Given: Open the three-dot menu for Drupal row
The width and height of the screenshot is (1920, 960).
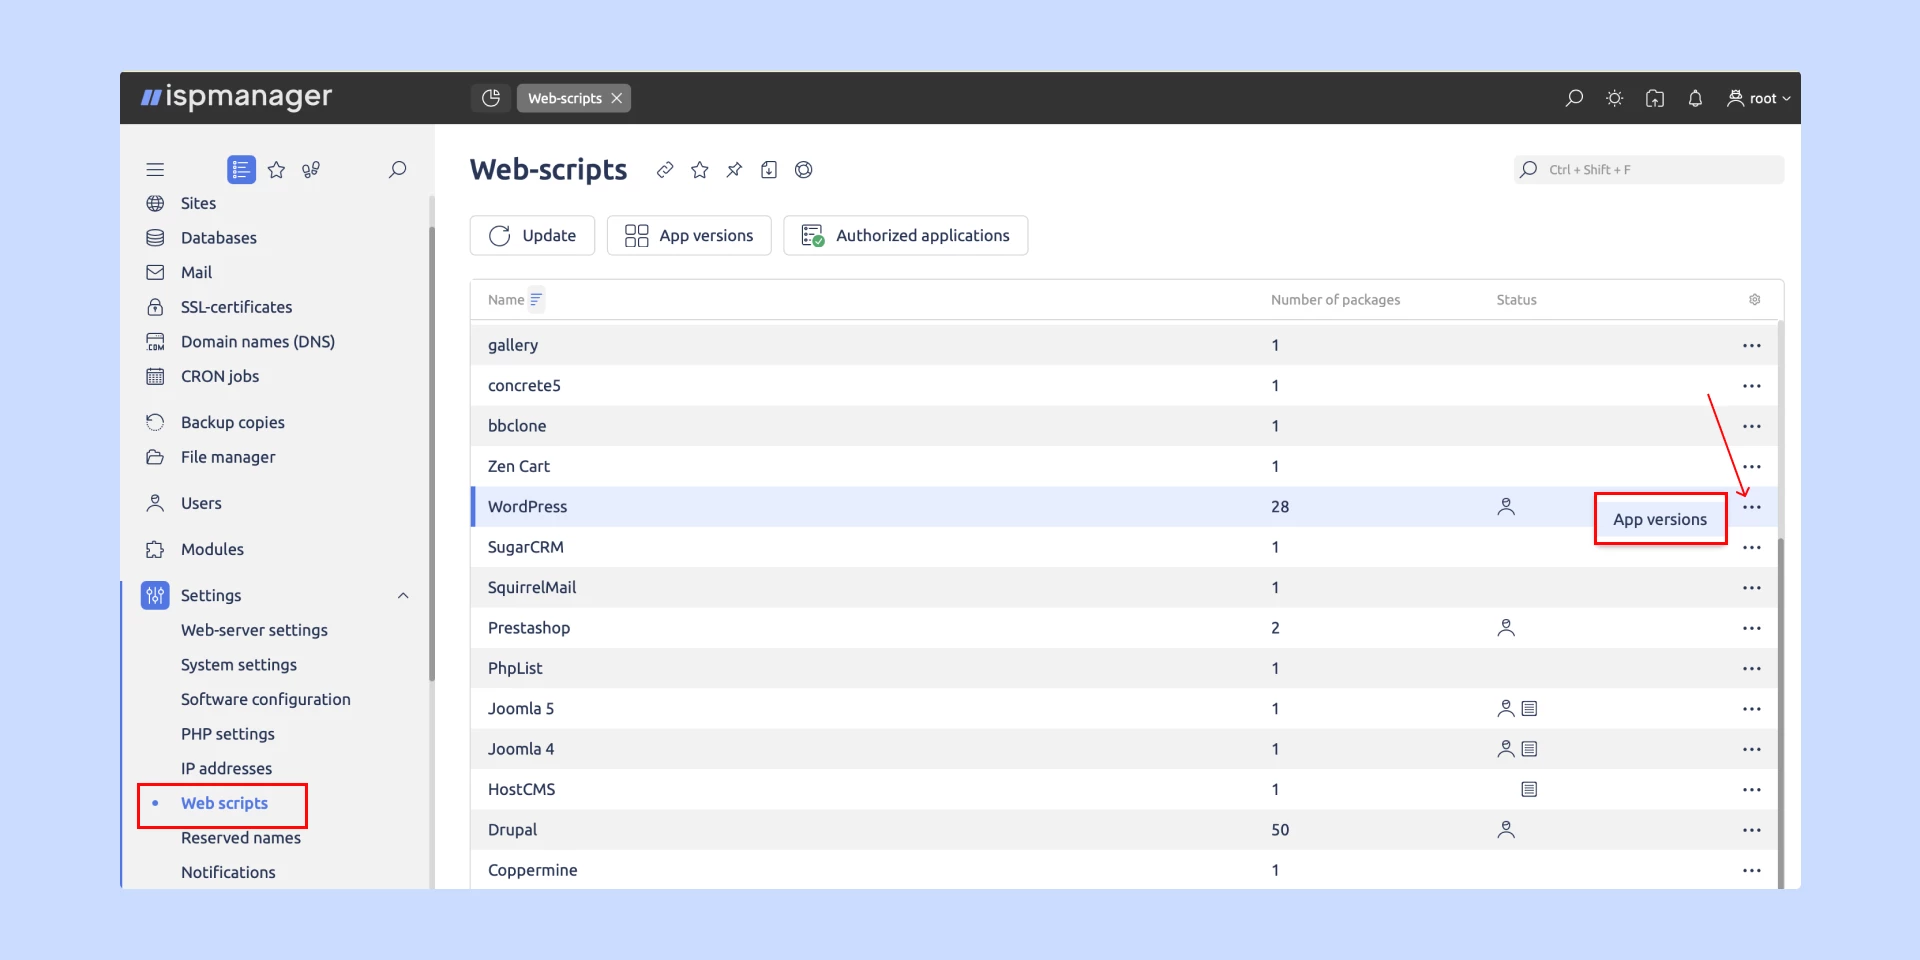Looking at the screenshot, I should coord(1751,831).
